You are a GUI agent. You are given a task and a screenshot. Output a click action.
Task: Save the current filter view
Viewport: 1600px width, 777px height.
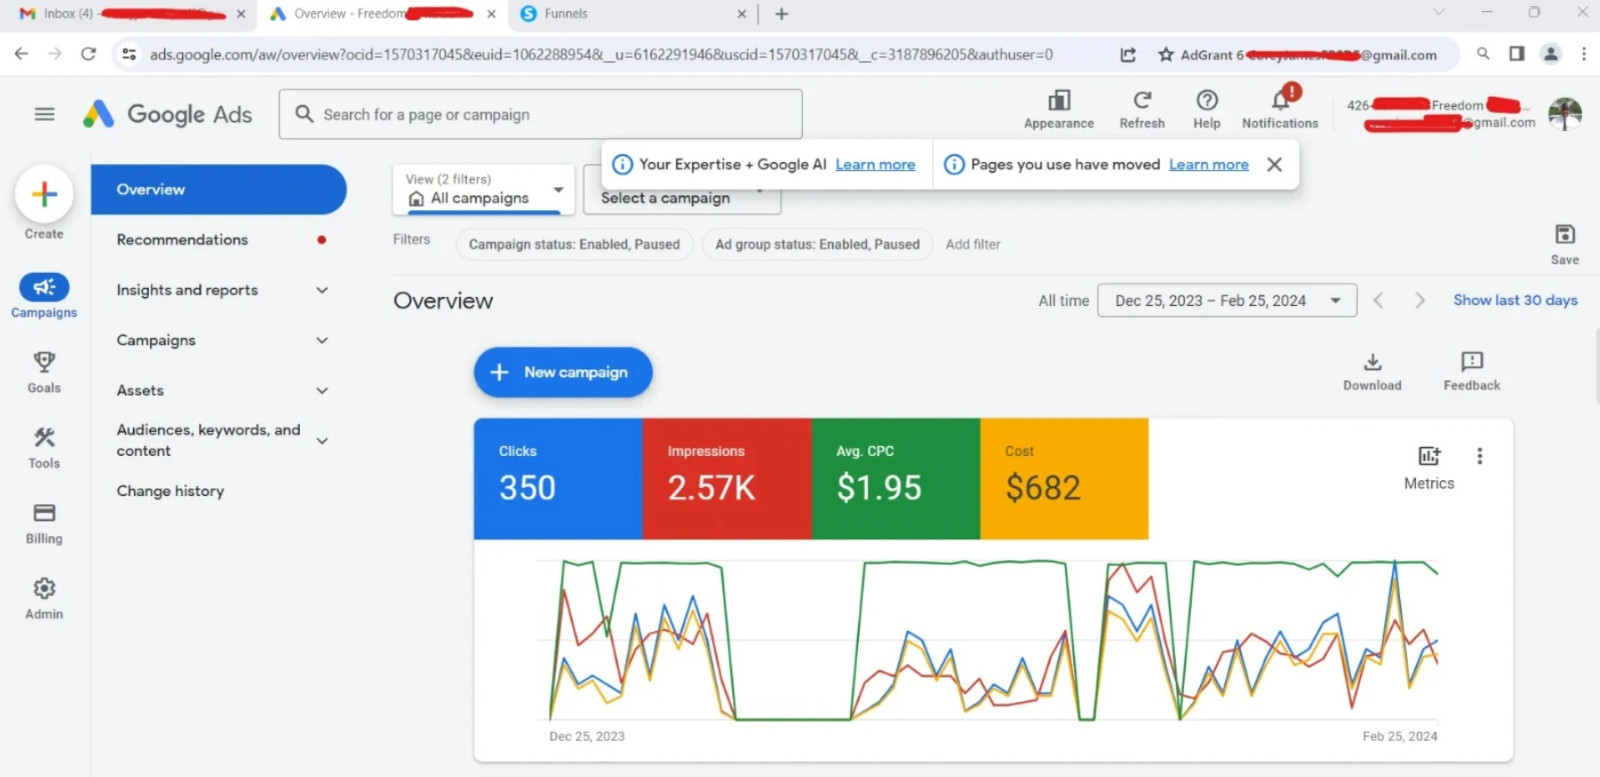[x=1565, y=244]
